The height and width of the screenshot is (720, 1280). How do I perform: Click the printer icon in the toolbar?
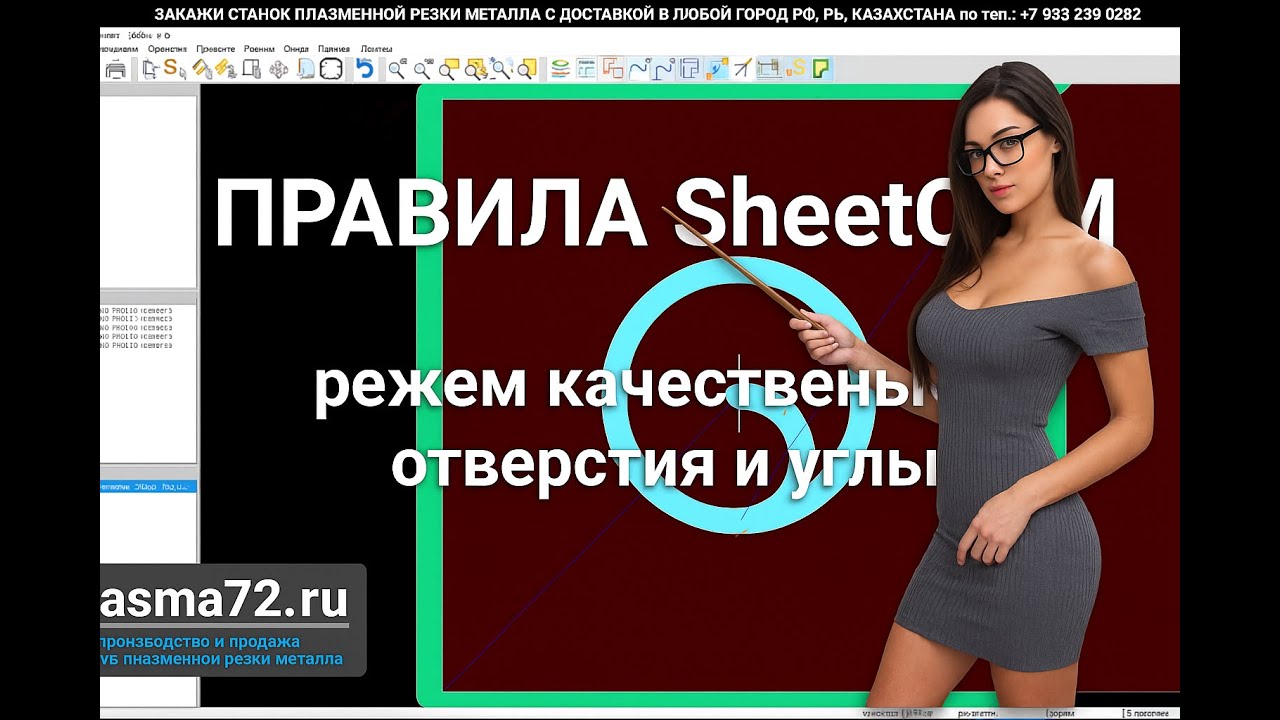pyautogui.click(x=116, y=69)
